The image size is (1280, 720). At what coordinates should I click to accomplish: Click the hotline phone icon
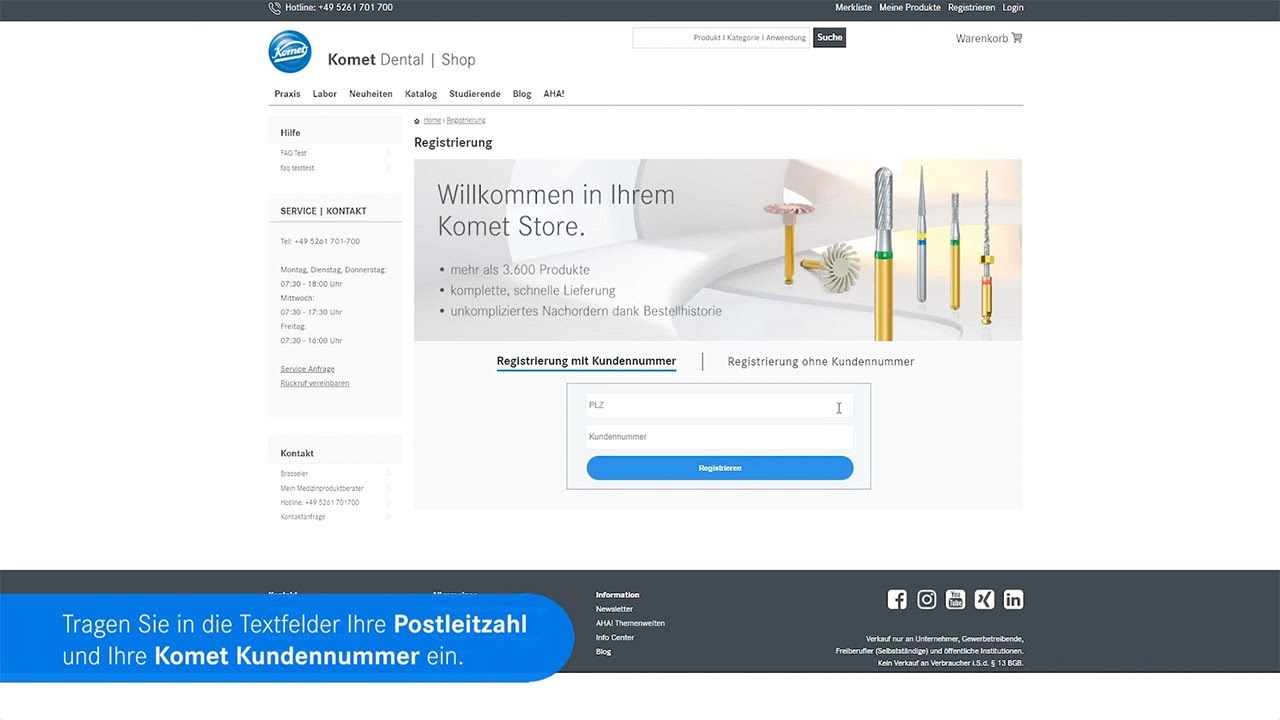click(275, 8)
